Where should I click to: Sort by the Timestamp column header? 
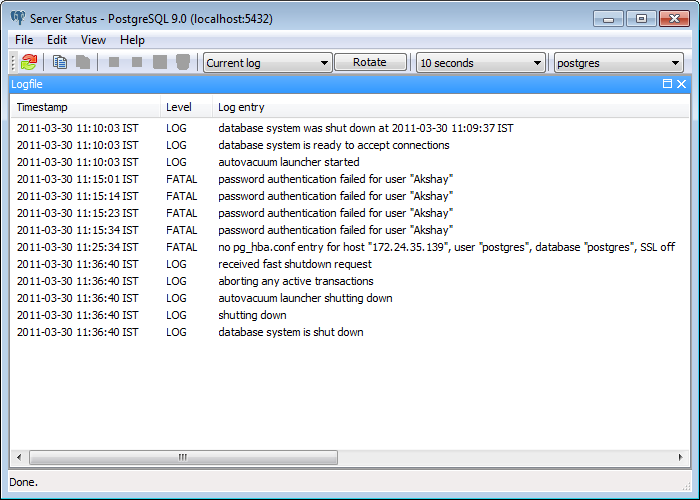coord(85,106)
